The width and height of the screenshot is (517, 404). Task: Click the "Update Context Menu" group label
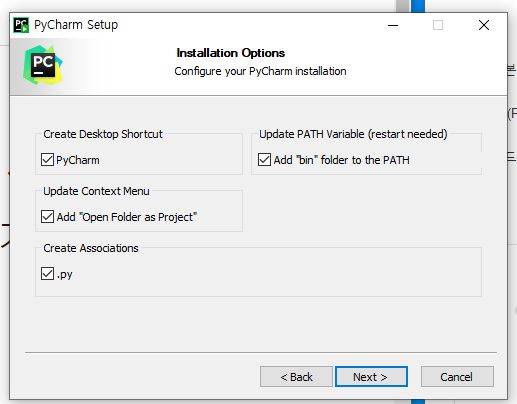point(96,191)
